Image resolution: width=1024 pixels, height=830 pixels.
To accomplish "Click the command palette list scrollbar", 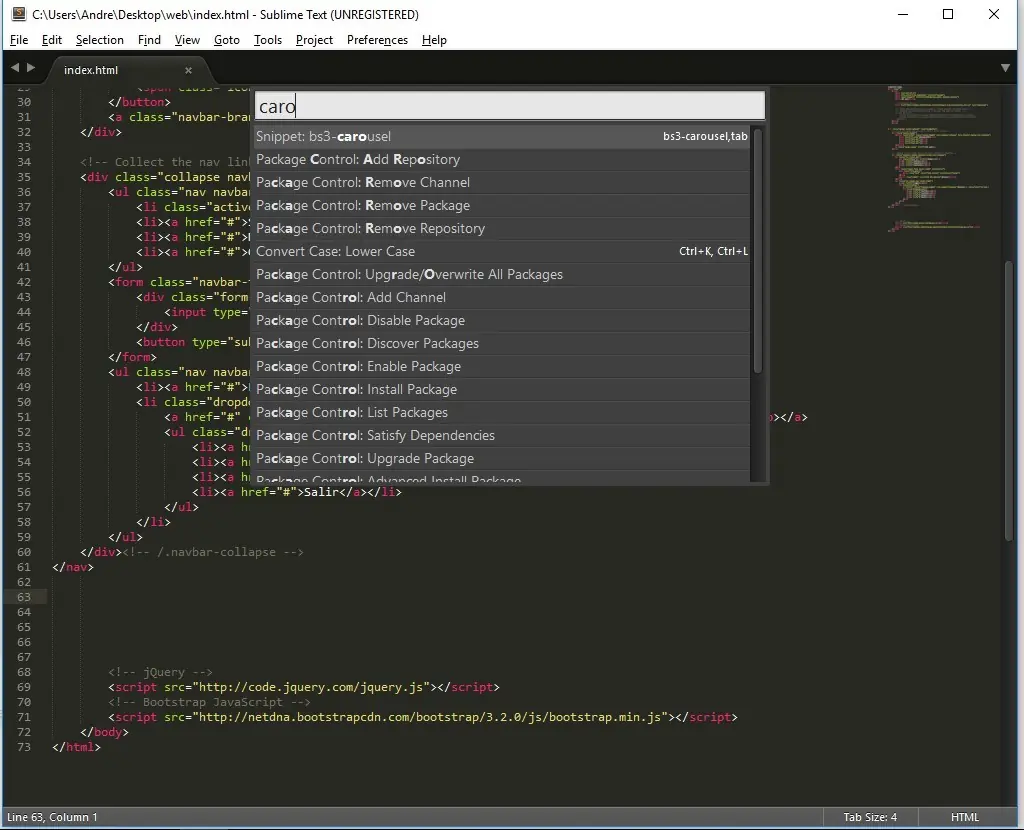I will tap(758, 251).
